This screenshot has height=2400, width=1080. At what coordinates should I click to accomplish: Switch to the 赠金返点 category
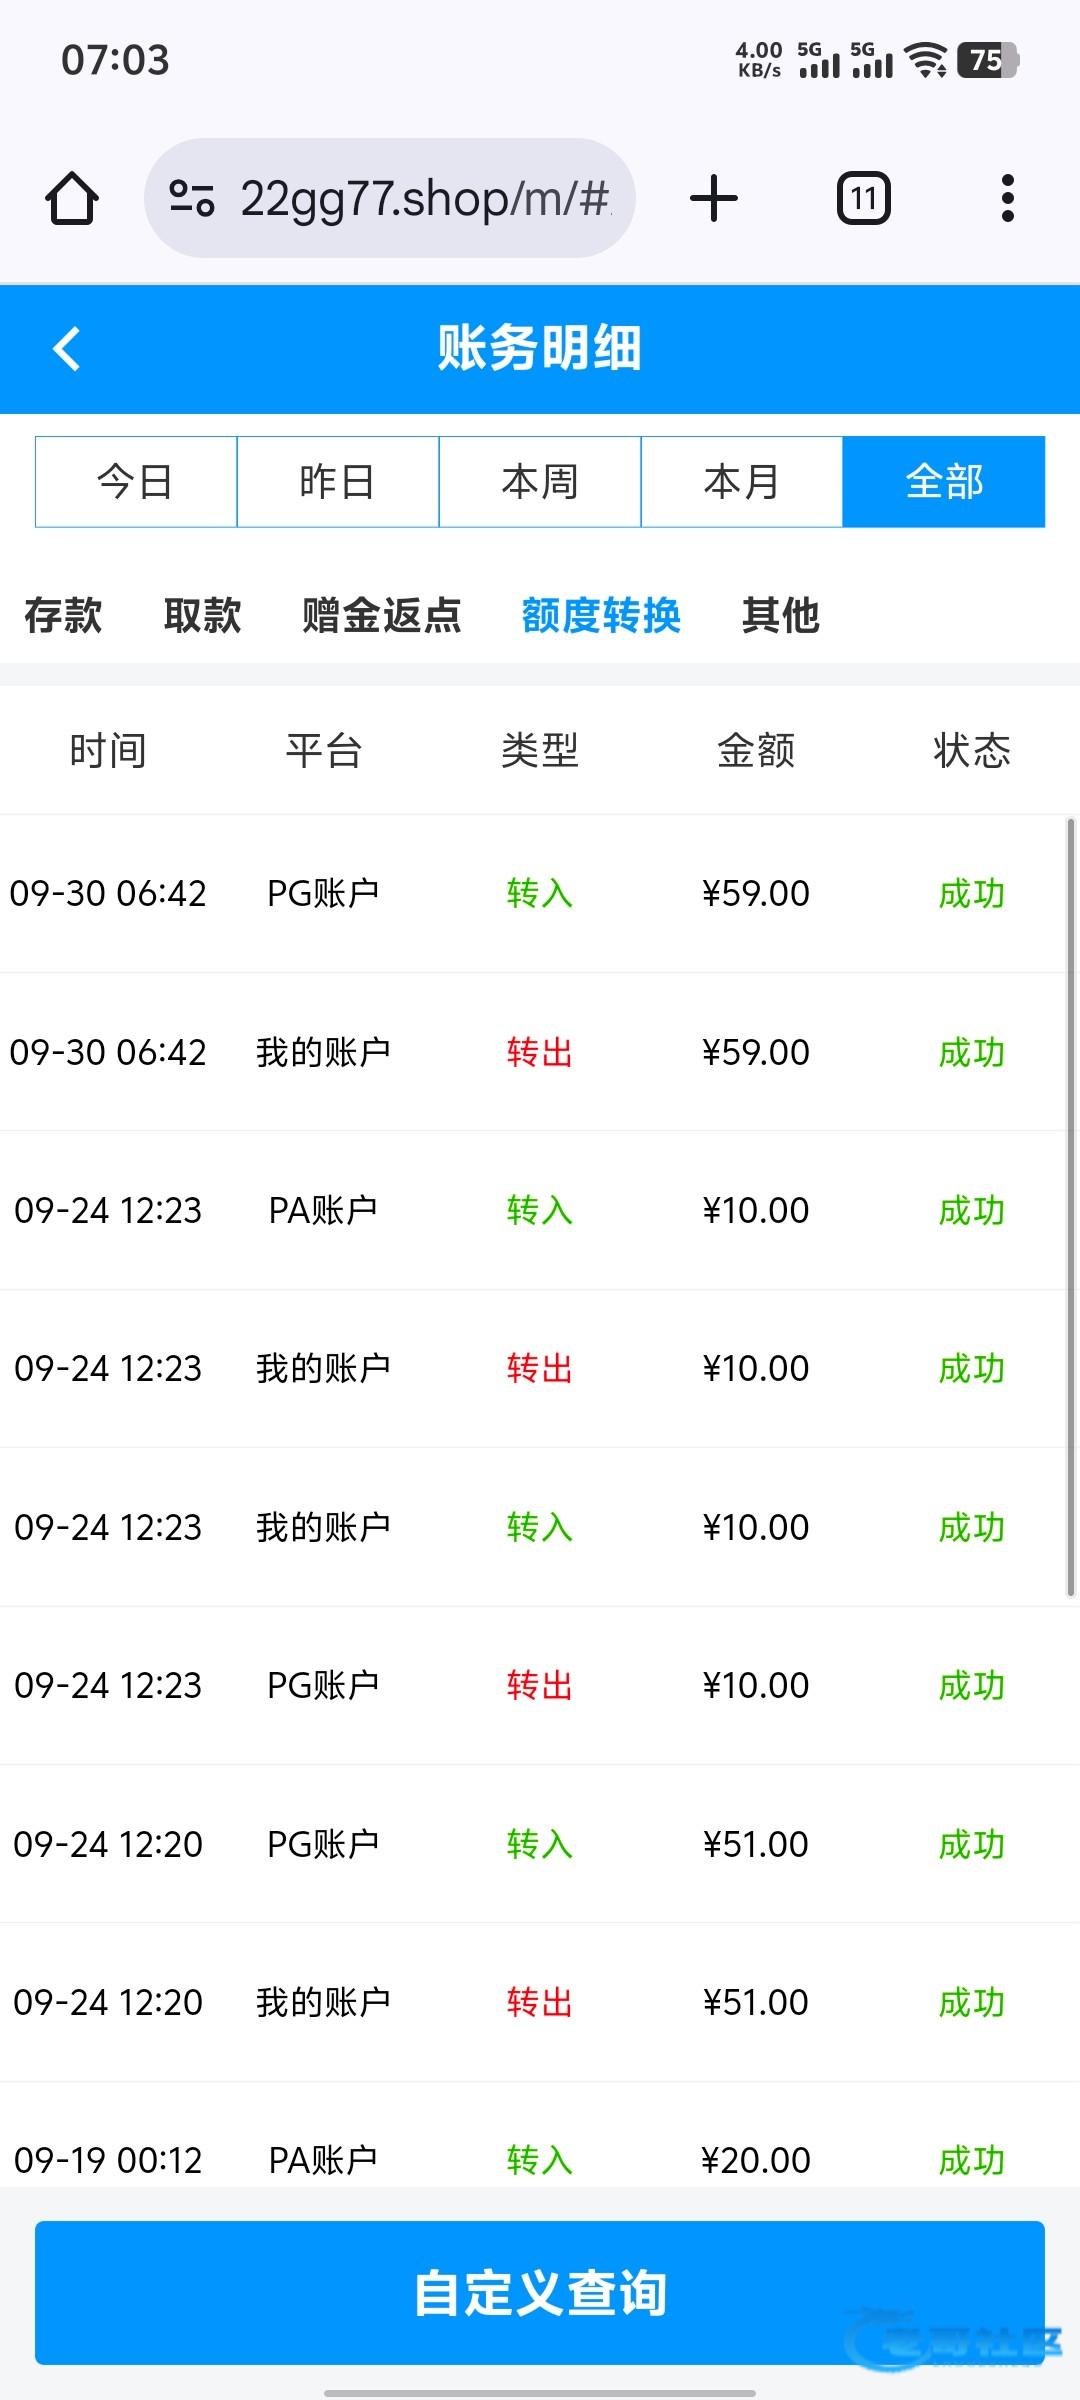tap(381, 615)
